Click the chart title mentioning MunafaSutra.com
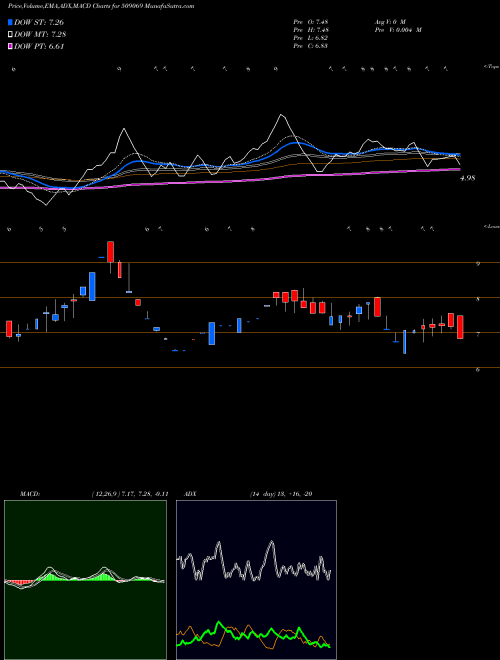This screenshot has width=500, height=660. coord(101,7)
